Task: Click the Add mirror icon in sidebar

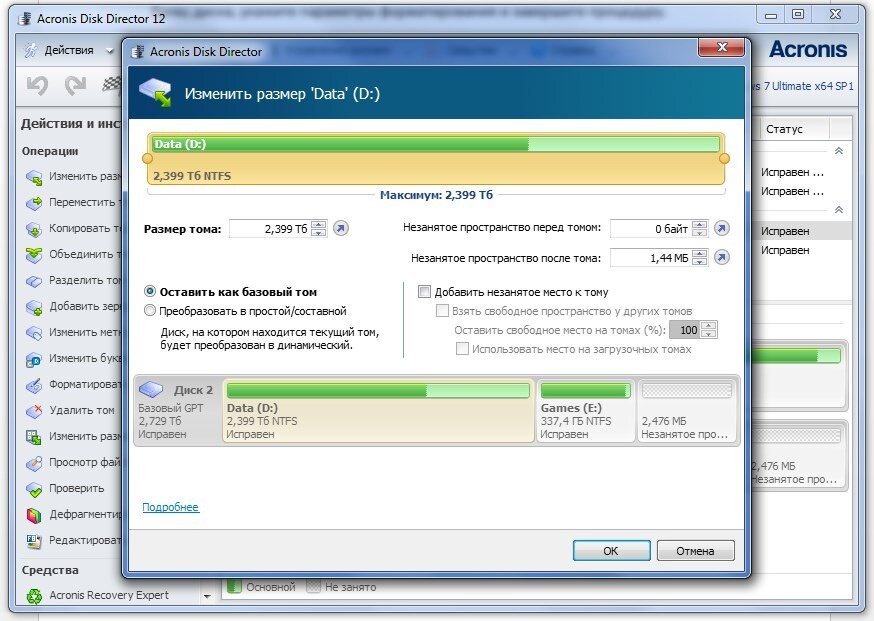Action: (x=34, y=307)
